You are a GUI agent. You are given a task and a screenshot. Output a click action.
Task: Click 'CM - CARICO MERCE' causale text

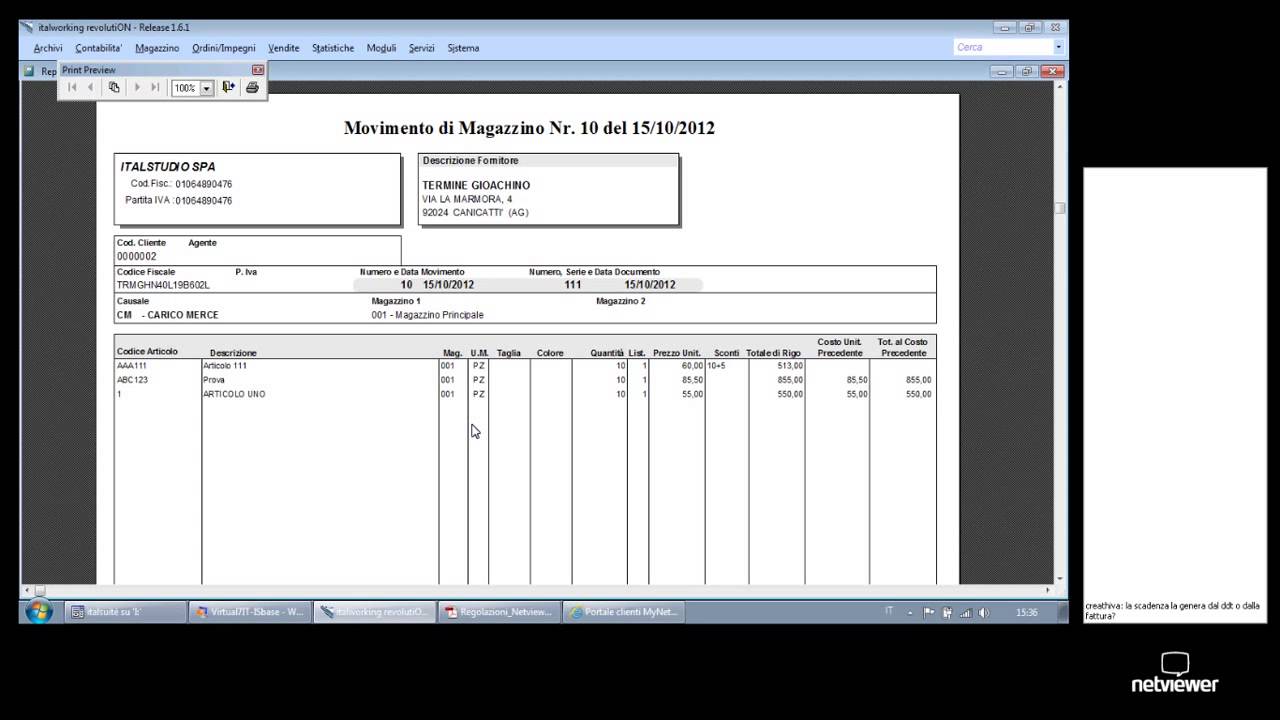(168, 315)
